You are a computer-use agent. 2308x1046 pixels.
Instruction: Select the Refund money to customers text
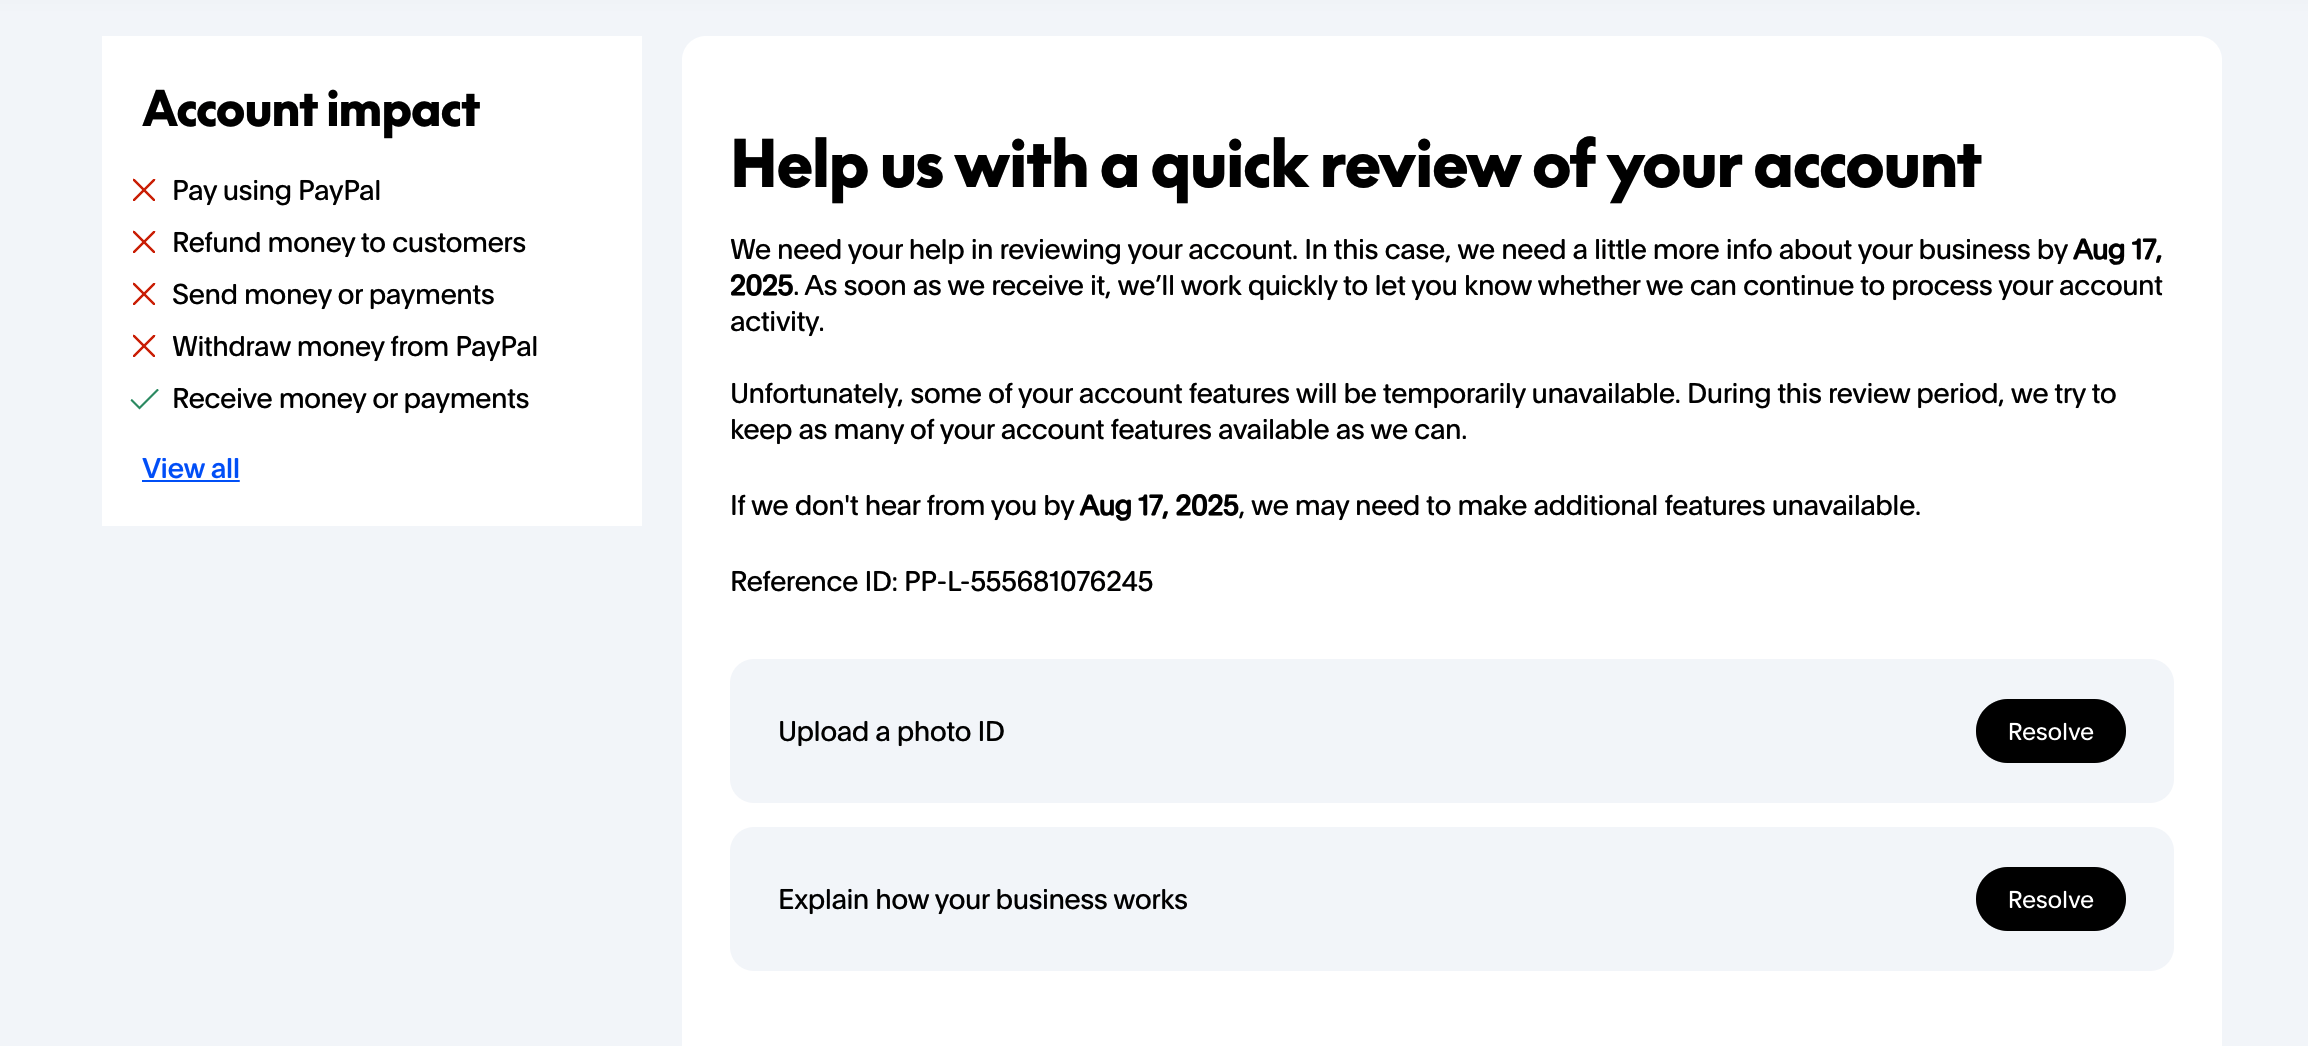[x=348, y=242]
